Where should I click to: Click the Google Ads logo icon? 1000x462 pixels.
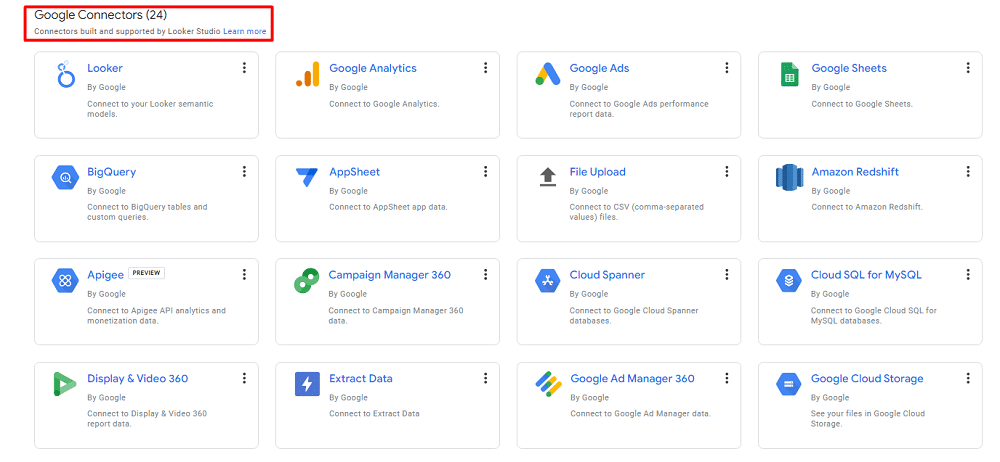(548, 74)
